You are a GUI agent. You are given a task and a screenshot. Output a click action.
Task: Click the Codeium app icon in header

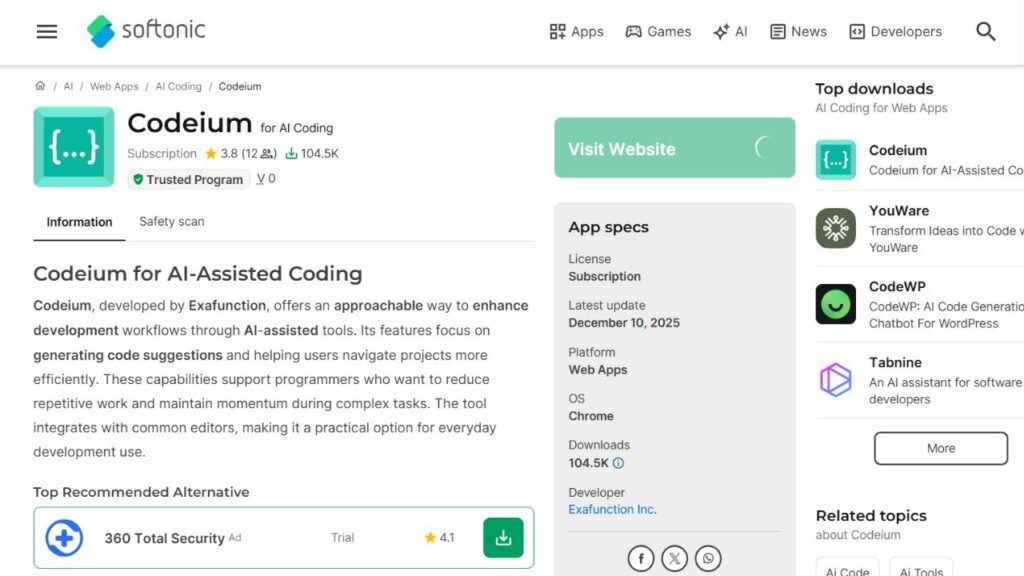(x=74, y=147)
